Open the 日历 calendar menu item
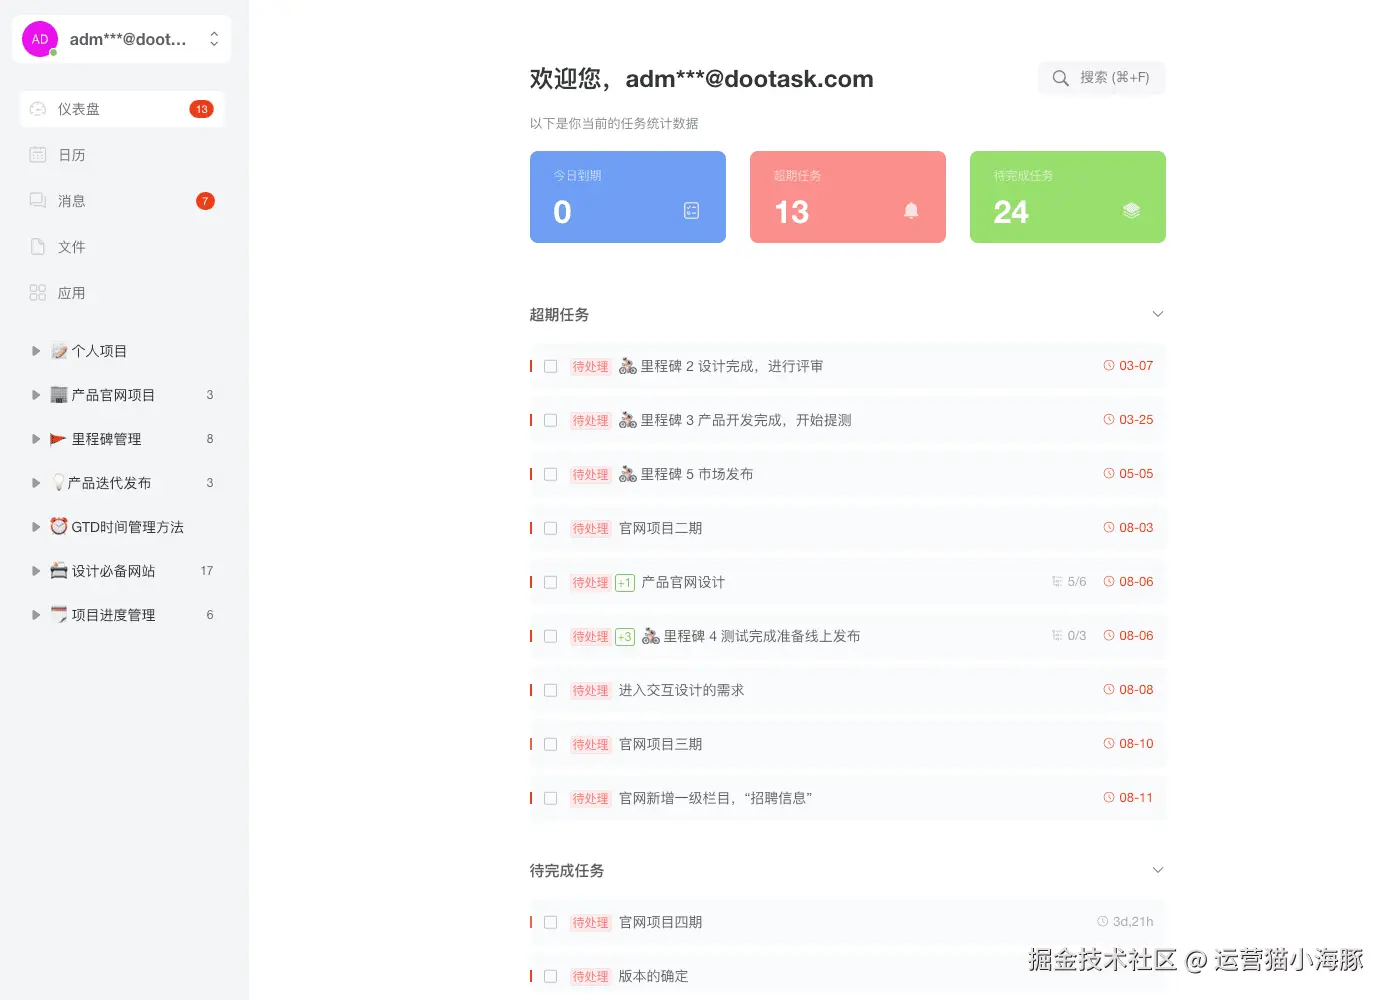The image size is (1390, 1000). (x=122, y=155)
